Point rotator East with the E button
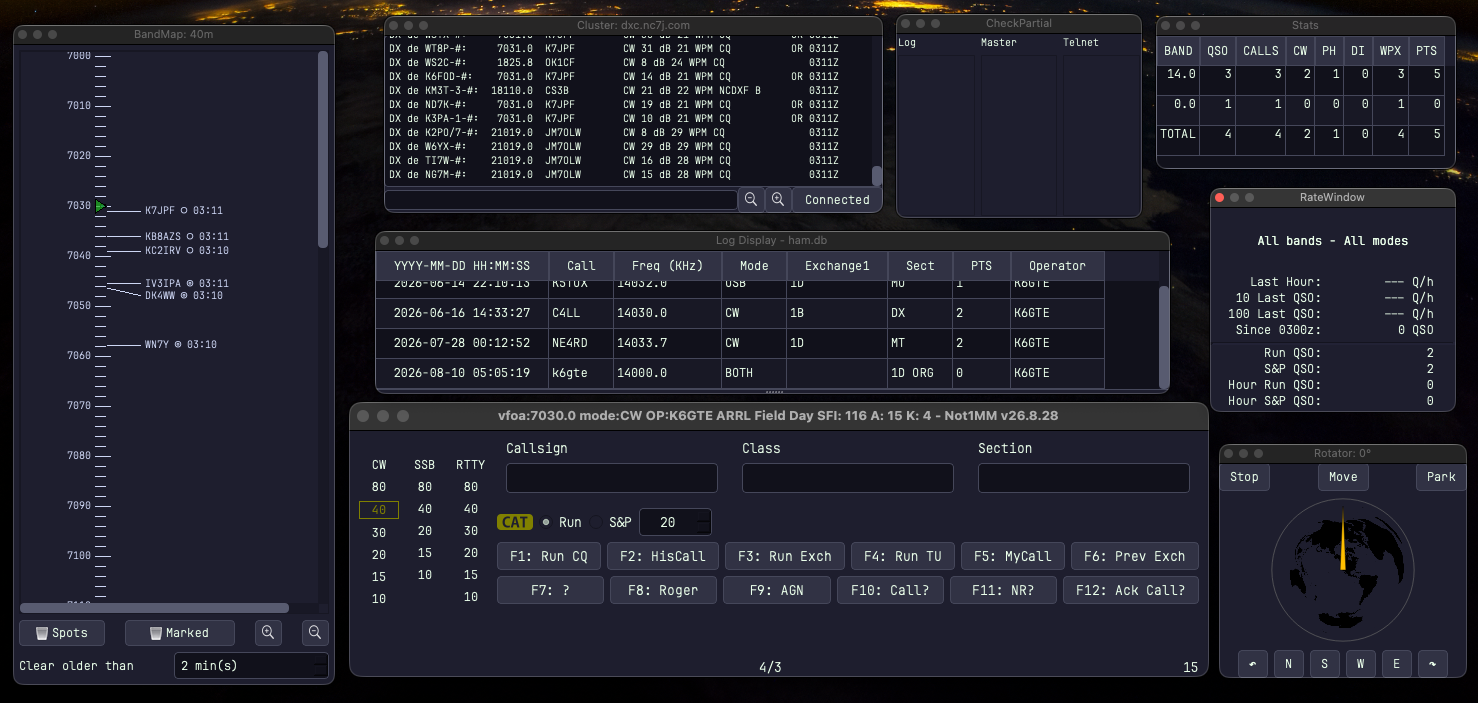Image resolution: width=1478 pixels, height=703 pixels. click(x=1397, y=663)
